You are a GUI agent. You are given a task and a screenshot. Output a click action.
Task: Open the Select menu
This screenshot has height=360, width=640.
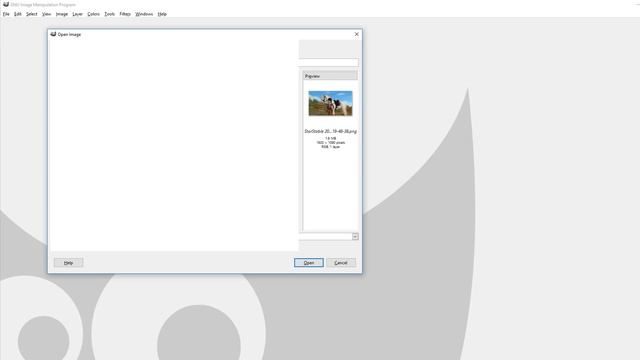tap(31, 14)
